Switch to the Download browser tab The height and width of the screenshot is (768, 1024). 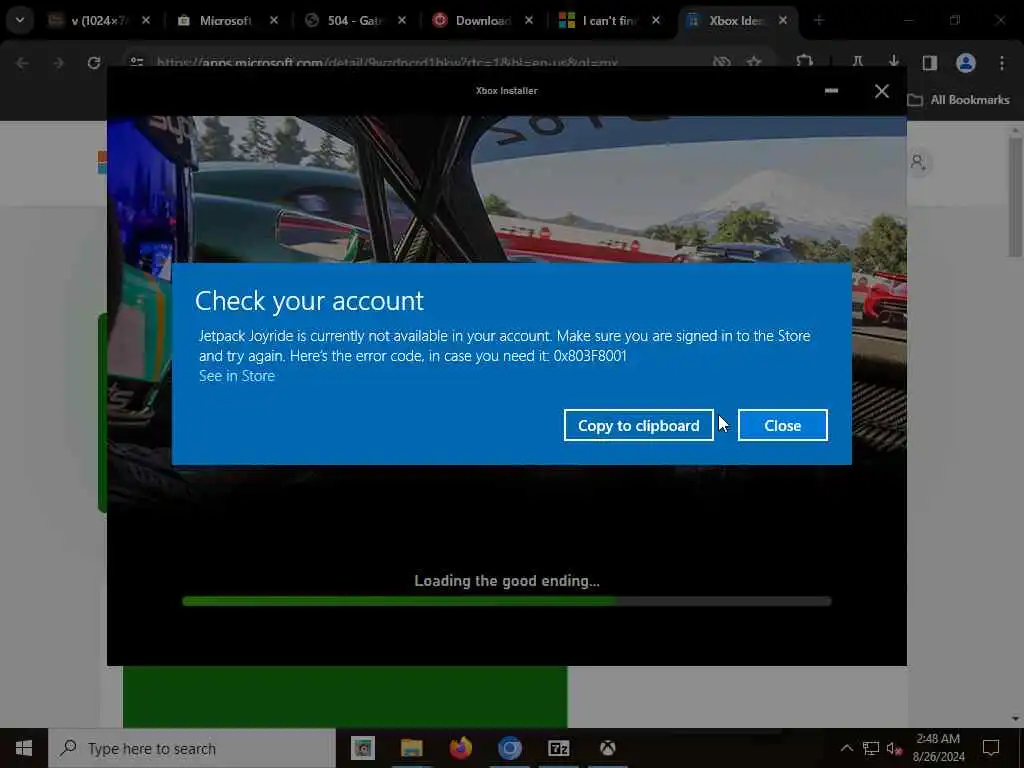(483, 21)
